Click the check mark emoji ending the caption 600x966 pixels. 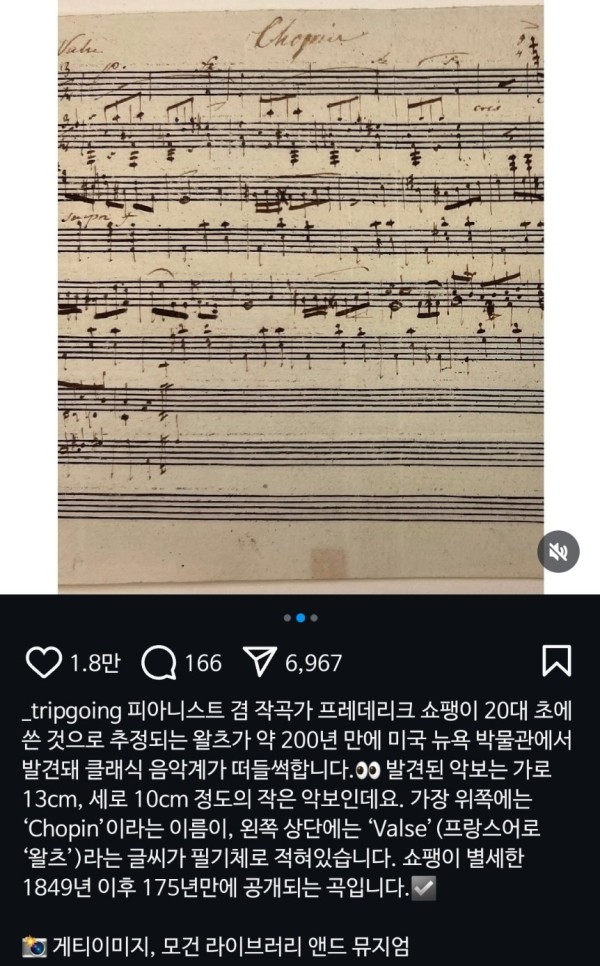coord(424,888)
